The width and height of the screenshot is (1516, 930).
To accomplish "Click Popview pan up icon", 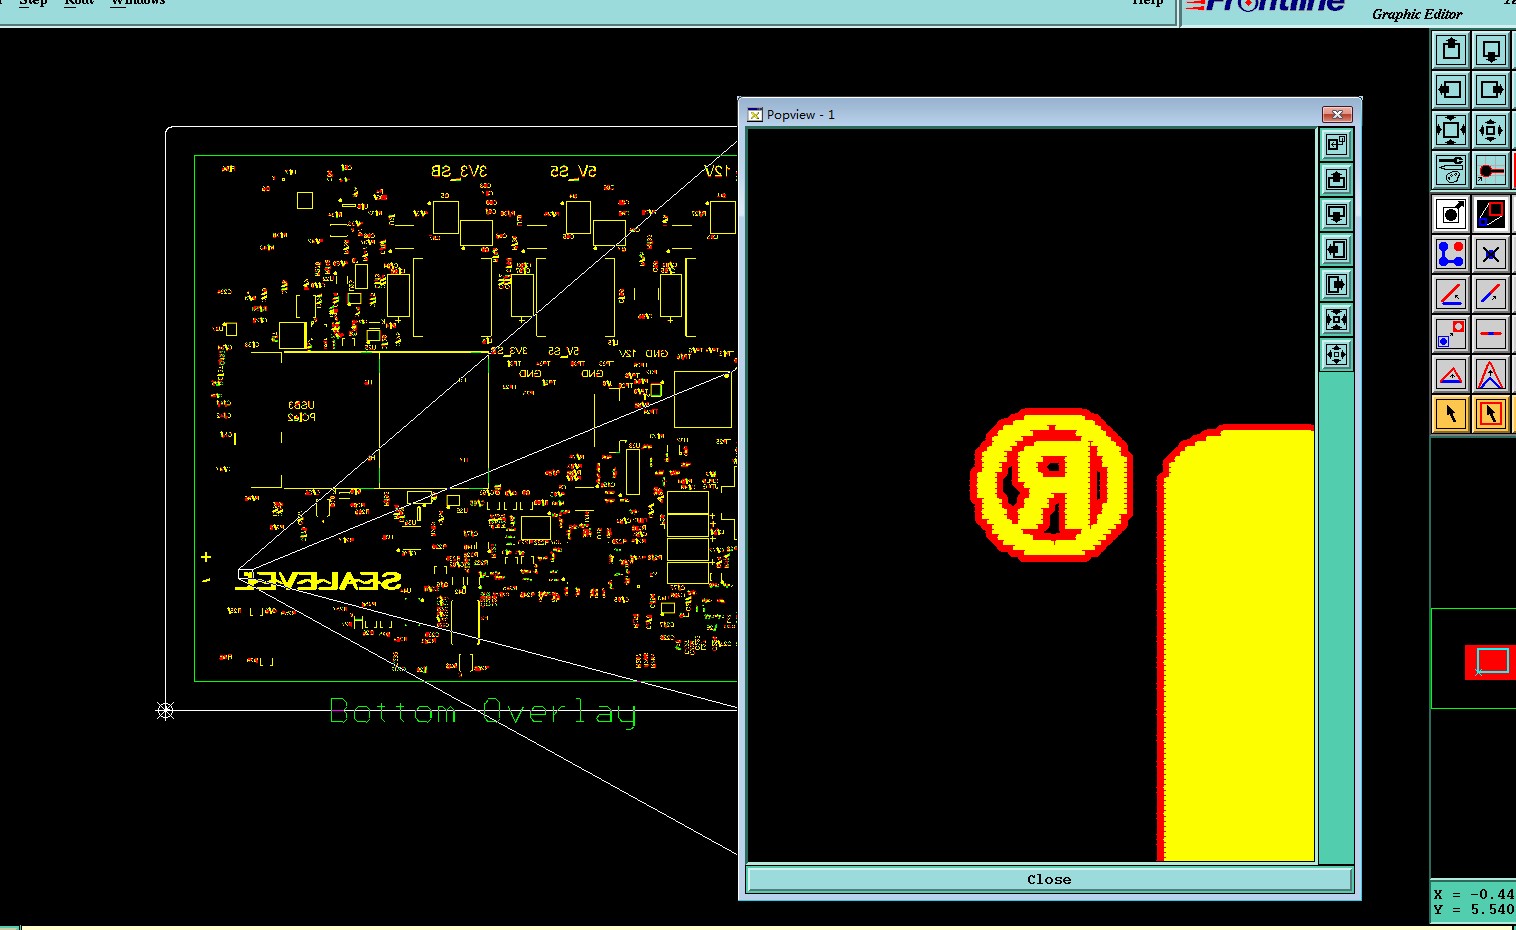I will pyautogui.click(x=1336, y=180).
